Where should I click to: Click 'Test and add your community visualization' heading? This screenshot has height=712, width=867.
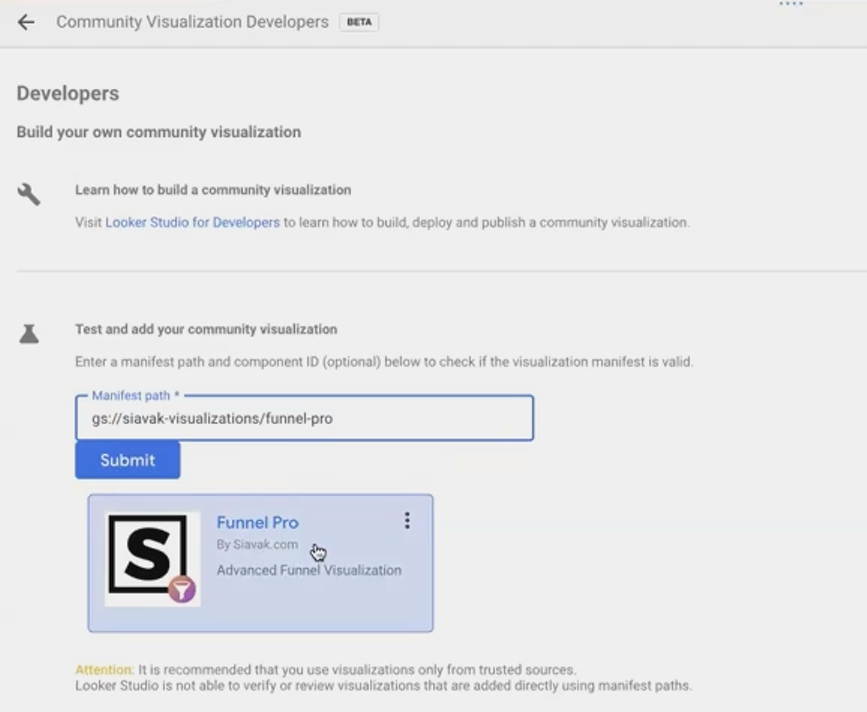point(206,329)
